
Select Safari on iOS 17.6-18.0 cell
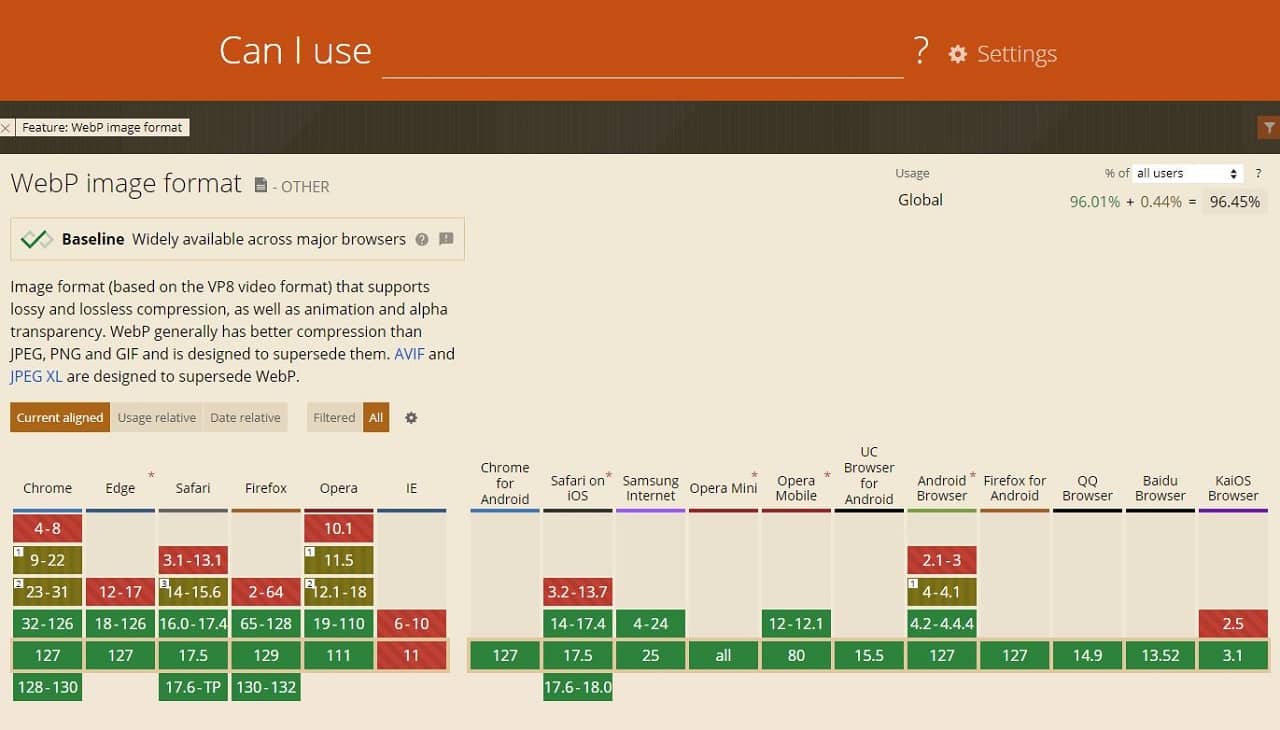click(578, 687)
